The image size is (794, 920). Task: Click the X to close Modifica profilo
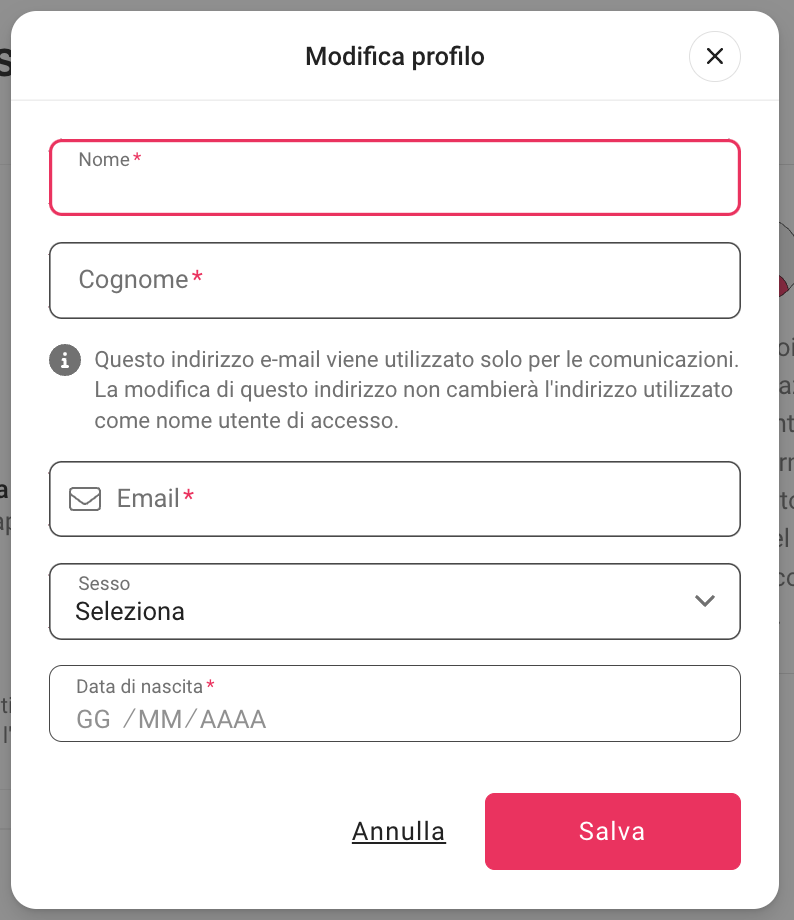pos(714,56)
